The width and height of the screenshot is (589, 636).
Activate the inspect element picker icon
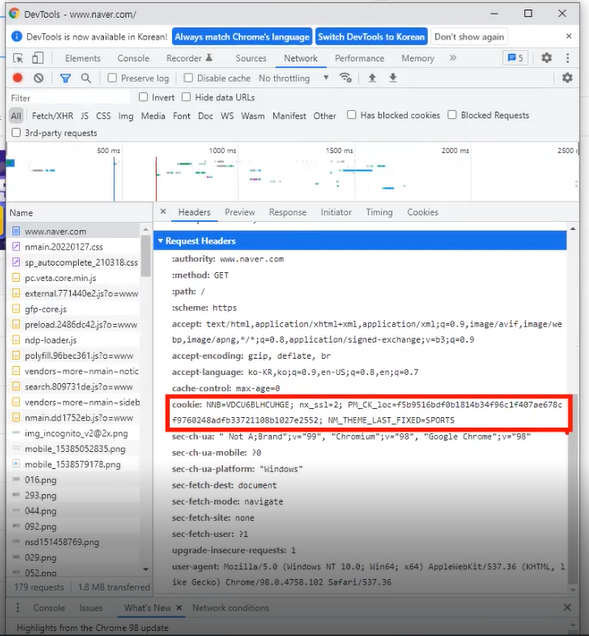tap(18, 58)
